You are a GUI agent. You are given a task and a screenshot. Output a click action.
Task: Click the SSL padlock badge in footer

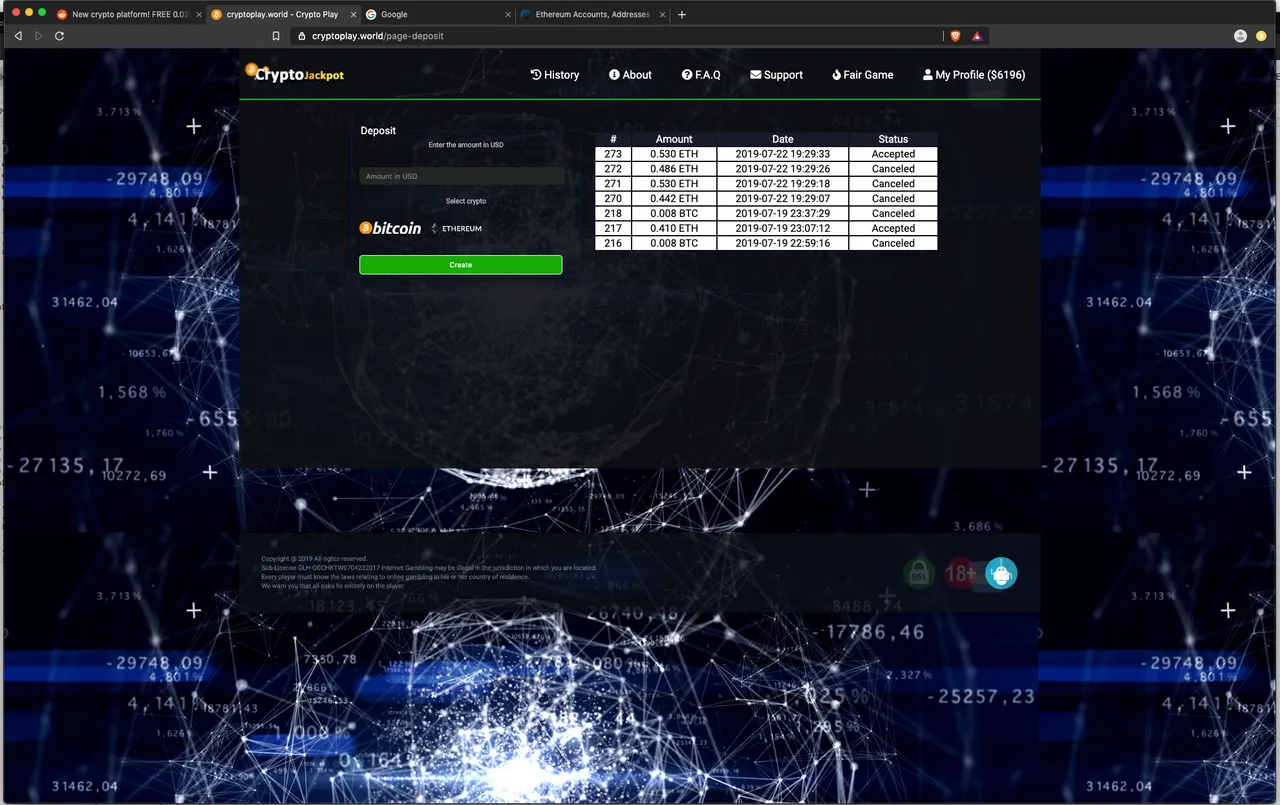(x=918, y=573)
